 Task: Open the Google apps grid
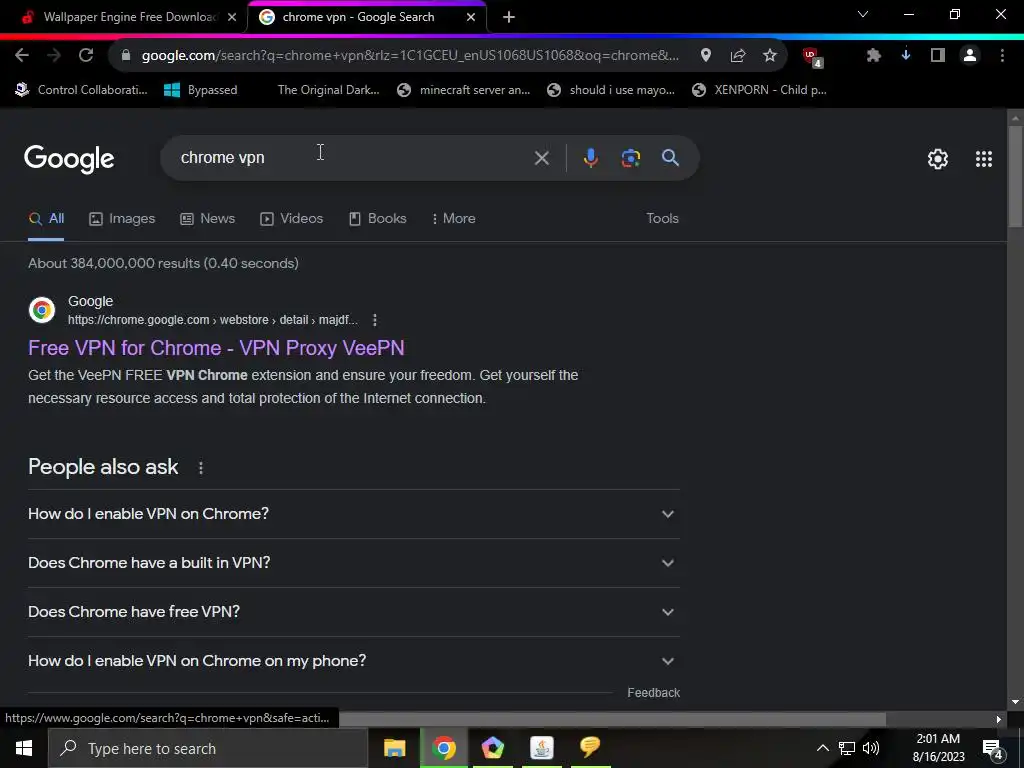click(984, 159)
